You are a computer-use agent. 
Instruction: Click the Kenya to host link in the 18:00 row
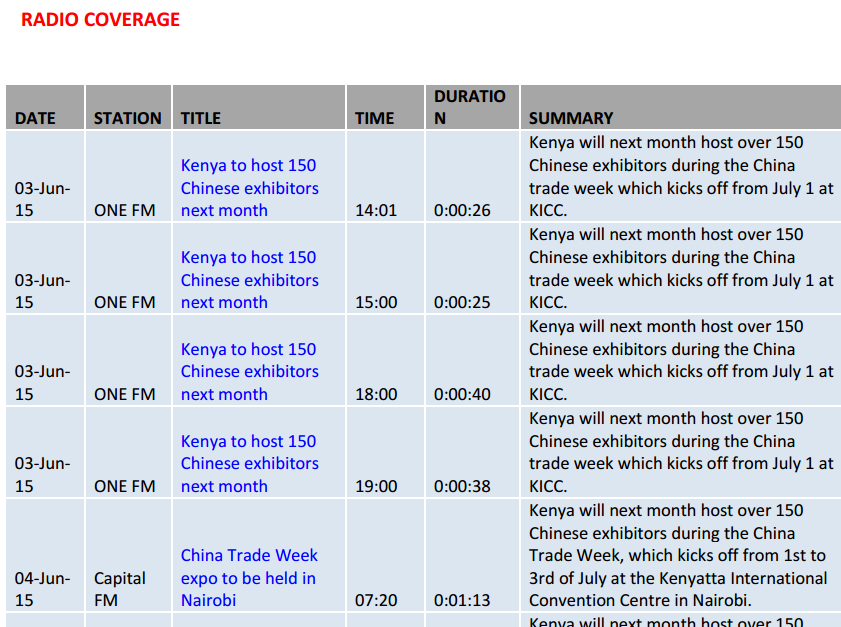[249, 372]
